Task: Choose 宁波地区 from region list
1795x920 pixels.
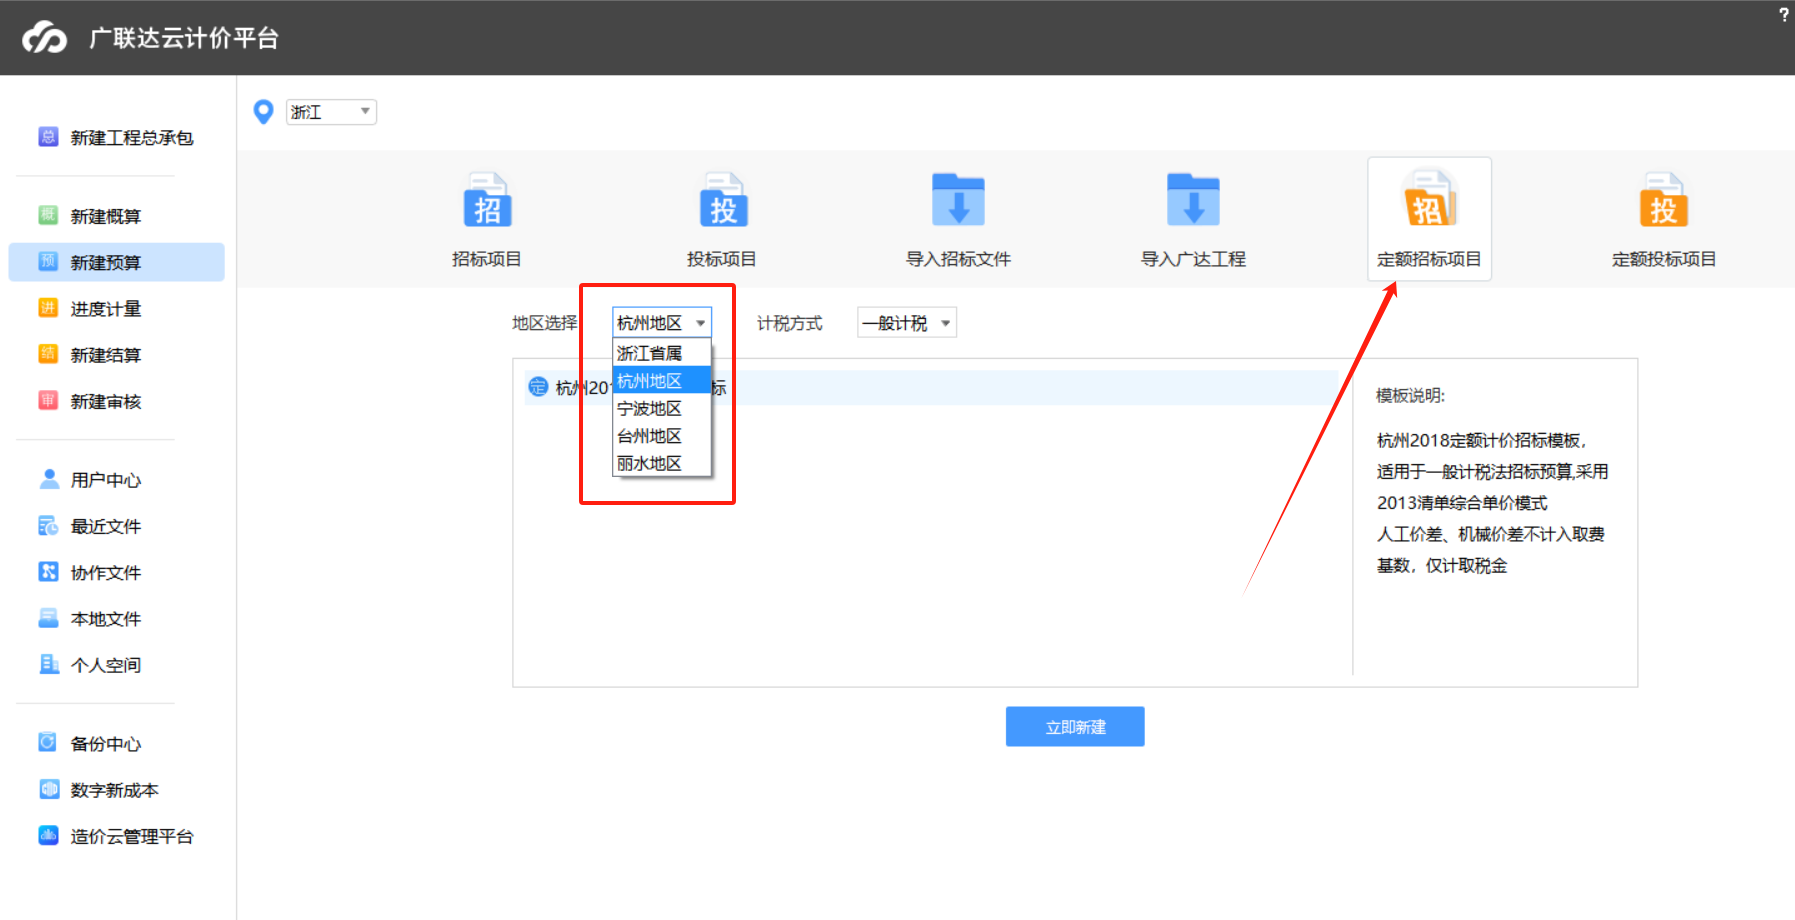Action: coord(662,408)
